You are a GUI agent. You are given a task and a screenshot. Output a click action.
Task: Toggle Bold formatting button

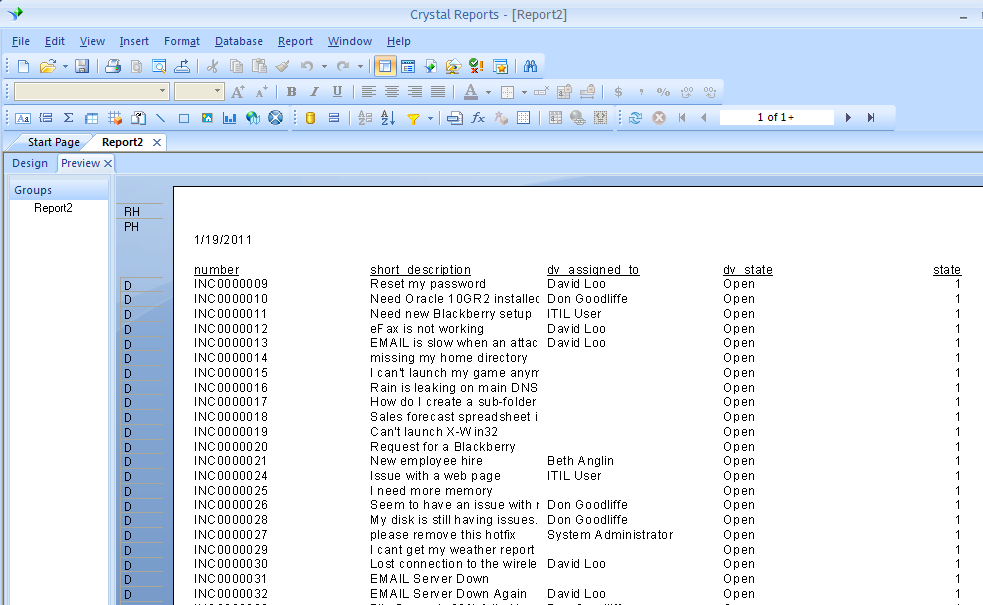(x=292, y=92)
